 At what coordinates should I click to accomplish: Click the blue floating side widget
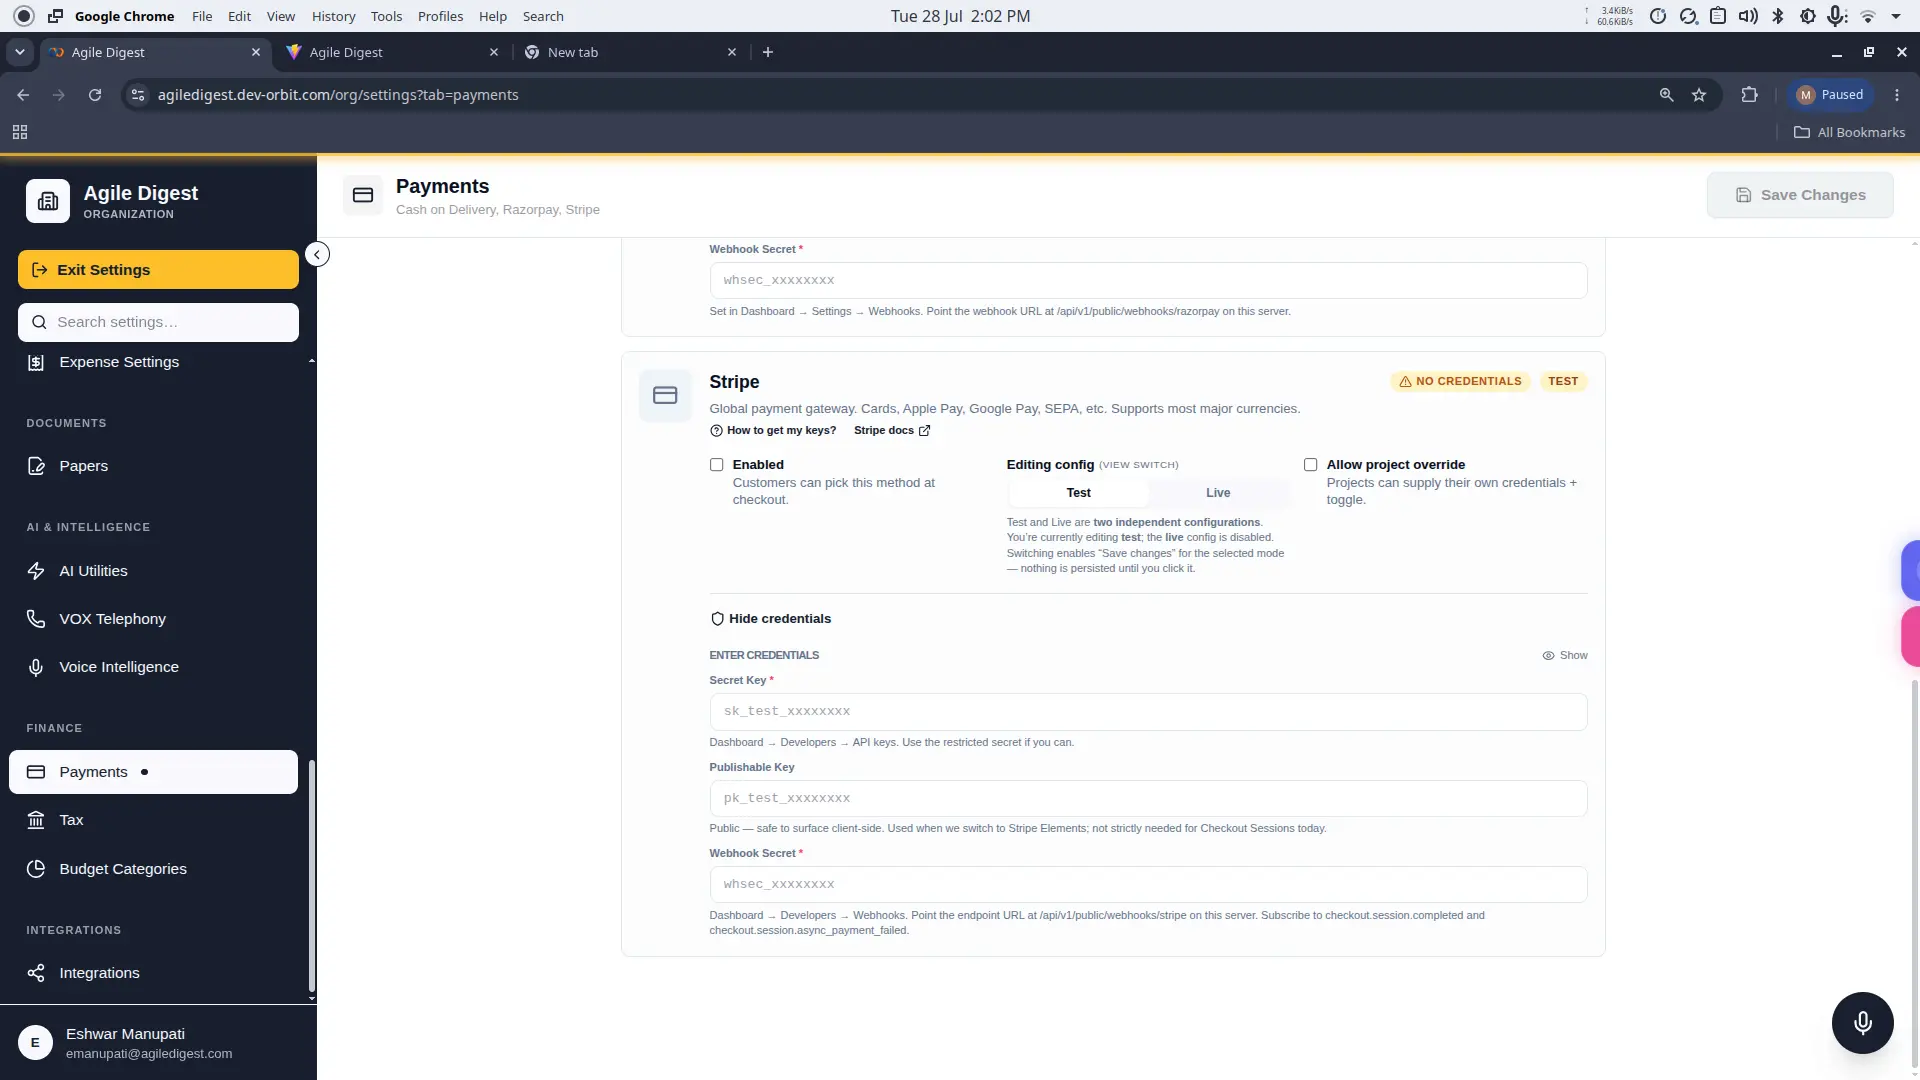point(1911,570)
